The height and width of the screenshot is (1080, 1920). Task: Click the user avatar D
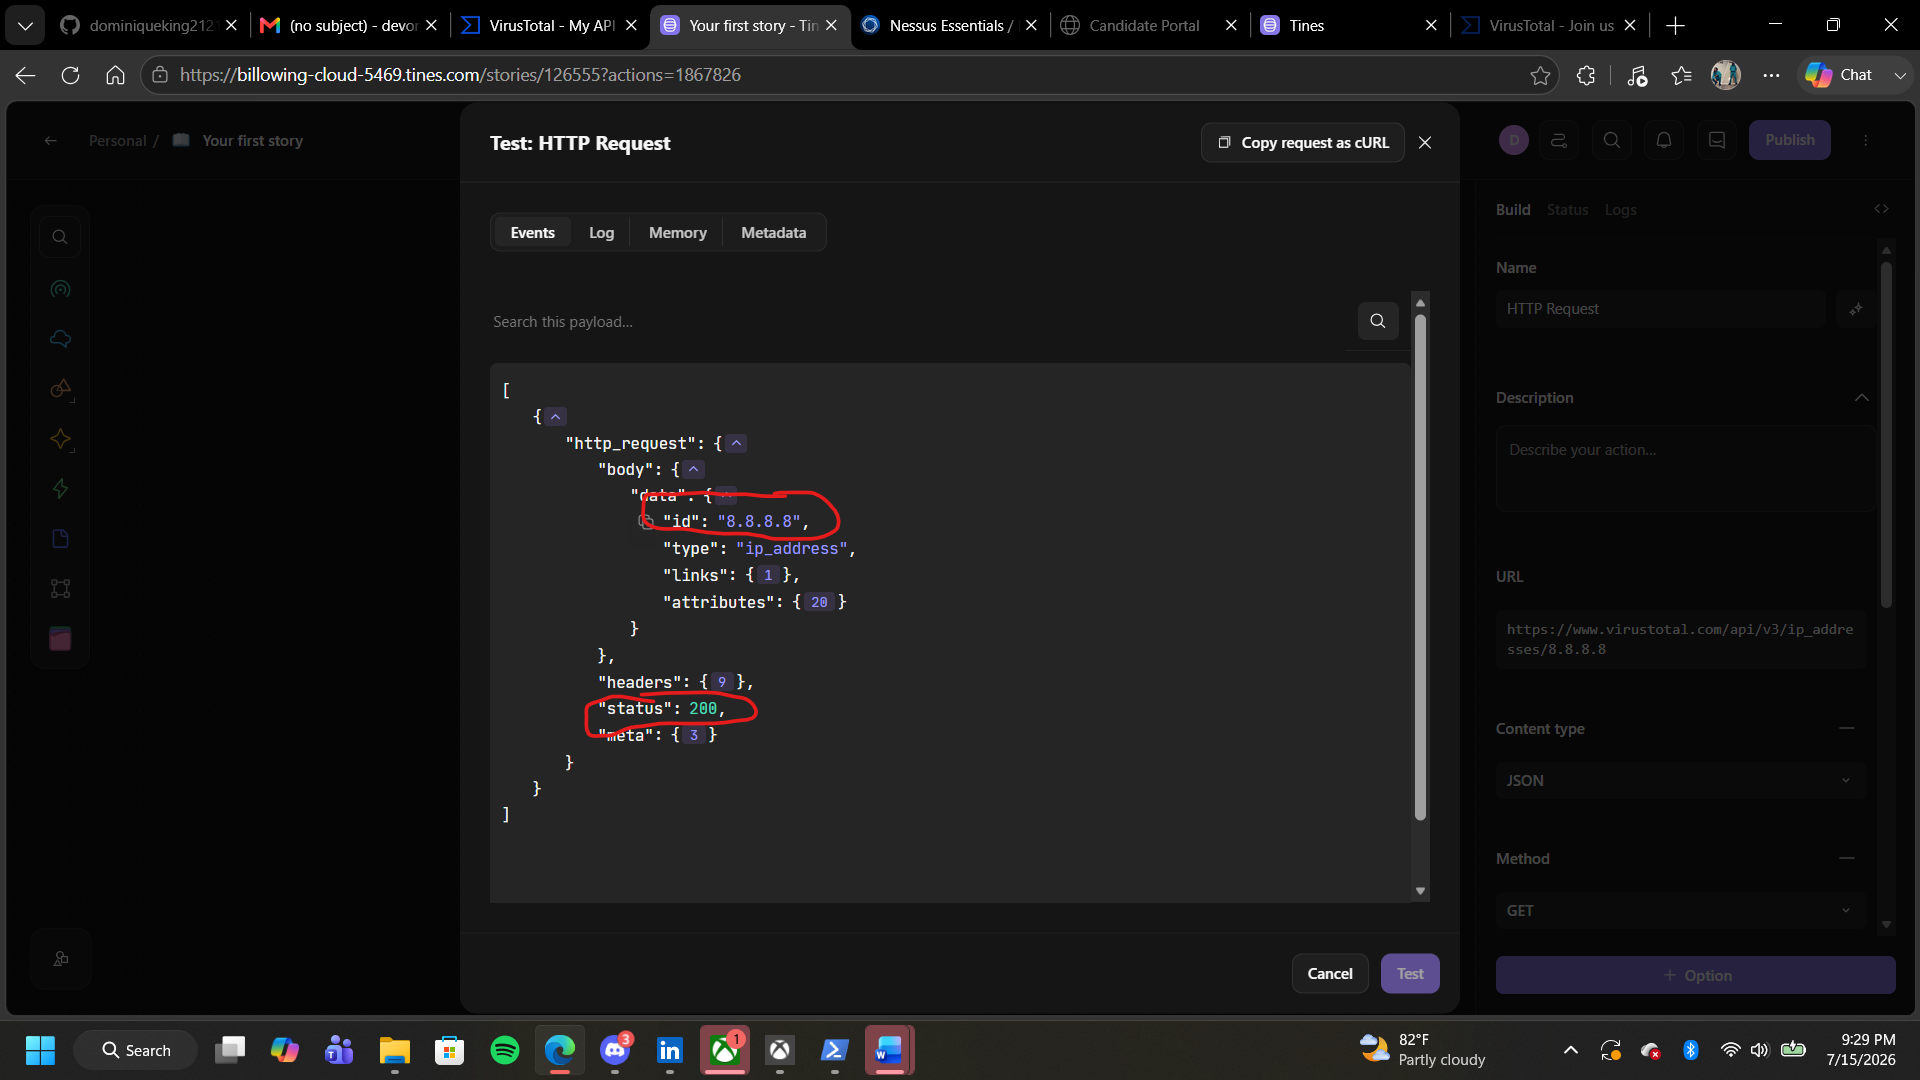tap(1514, 140)
